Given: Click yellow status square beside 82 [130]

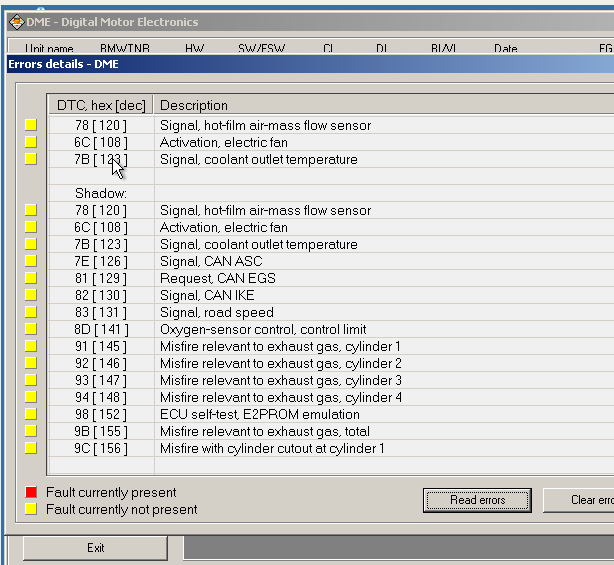Looking at the screenshot, I should 31,295.
